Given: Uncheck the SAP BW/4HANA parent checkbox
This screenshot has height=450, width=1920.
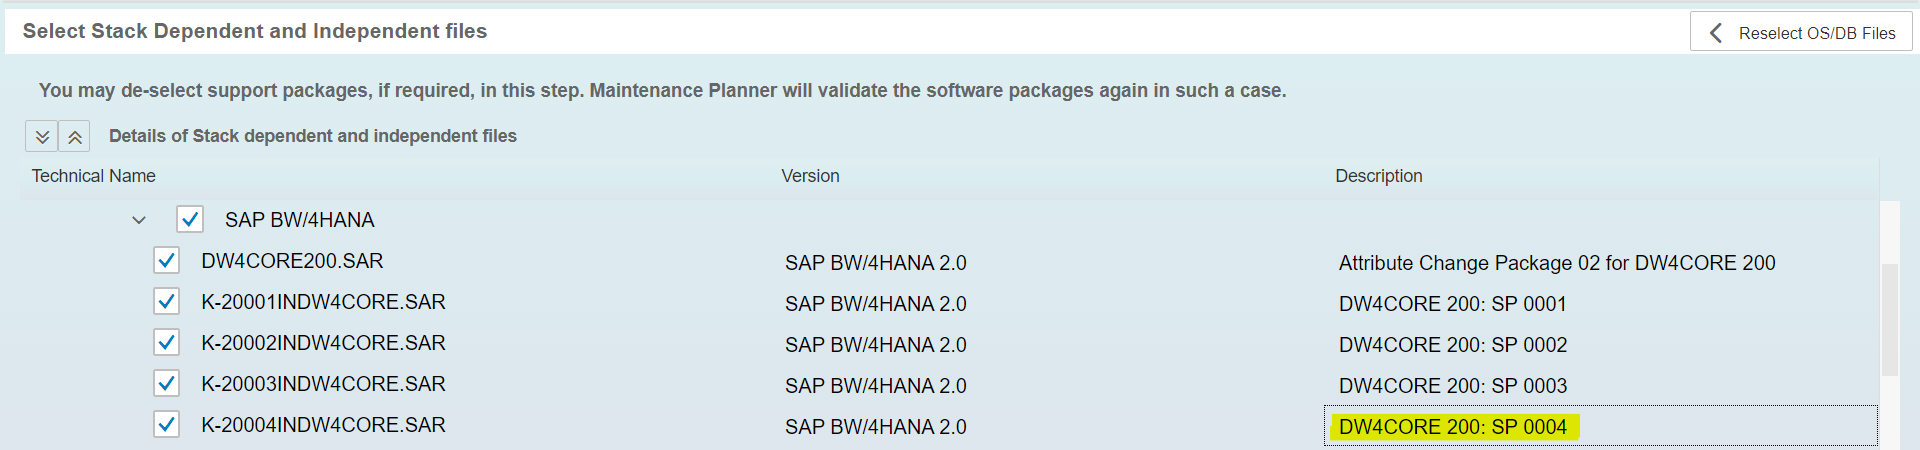Looking at the screenshot, I should 190,219.
